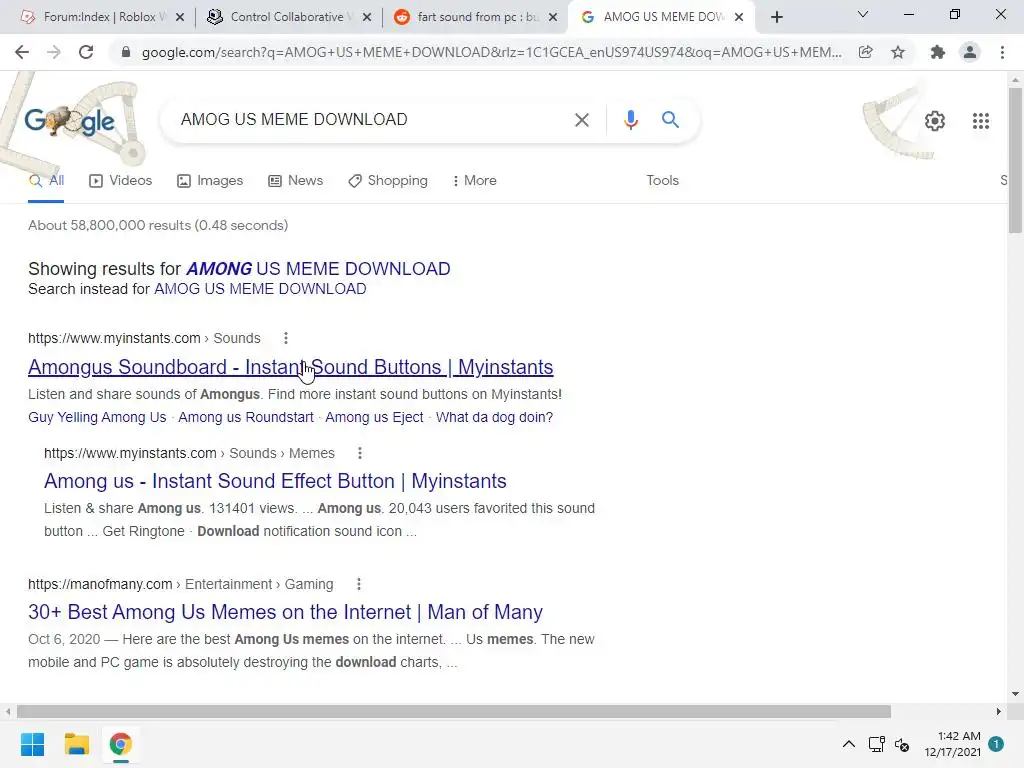
Task: Go back to the previous page
Action: pos(22,52)
